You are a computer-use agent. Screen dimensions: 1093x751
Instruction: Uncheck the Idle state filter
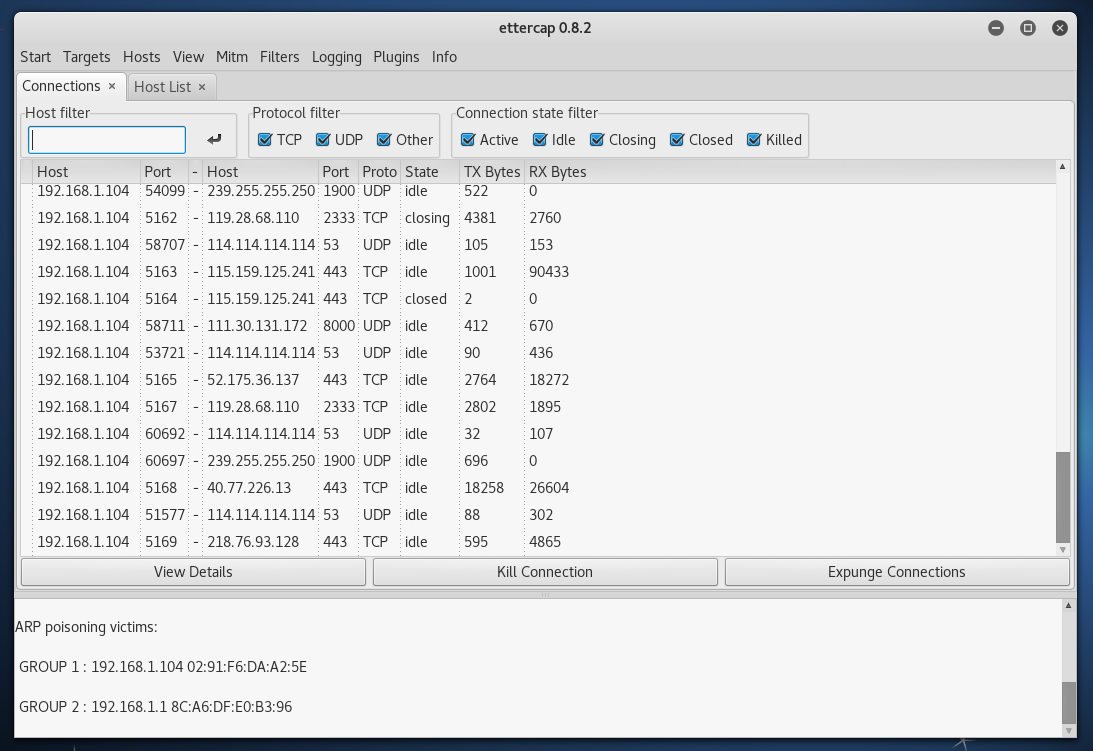coord(540,139)
